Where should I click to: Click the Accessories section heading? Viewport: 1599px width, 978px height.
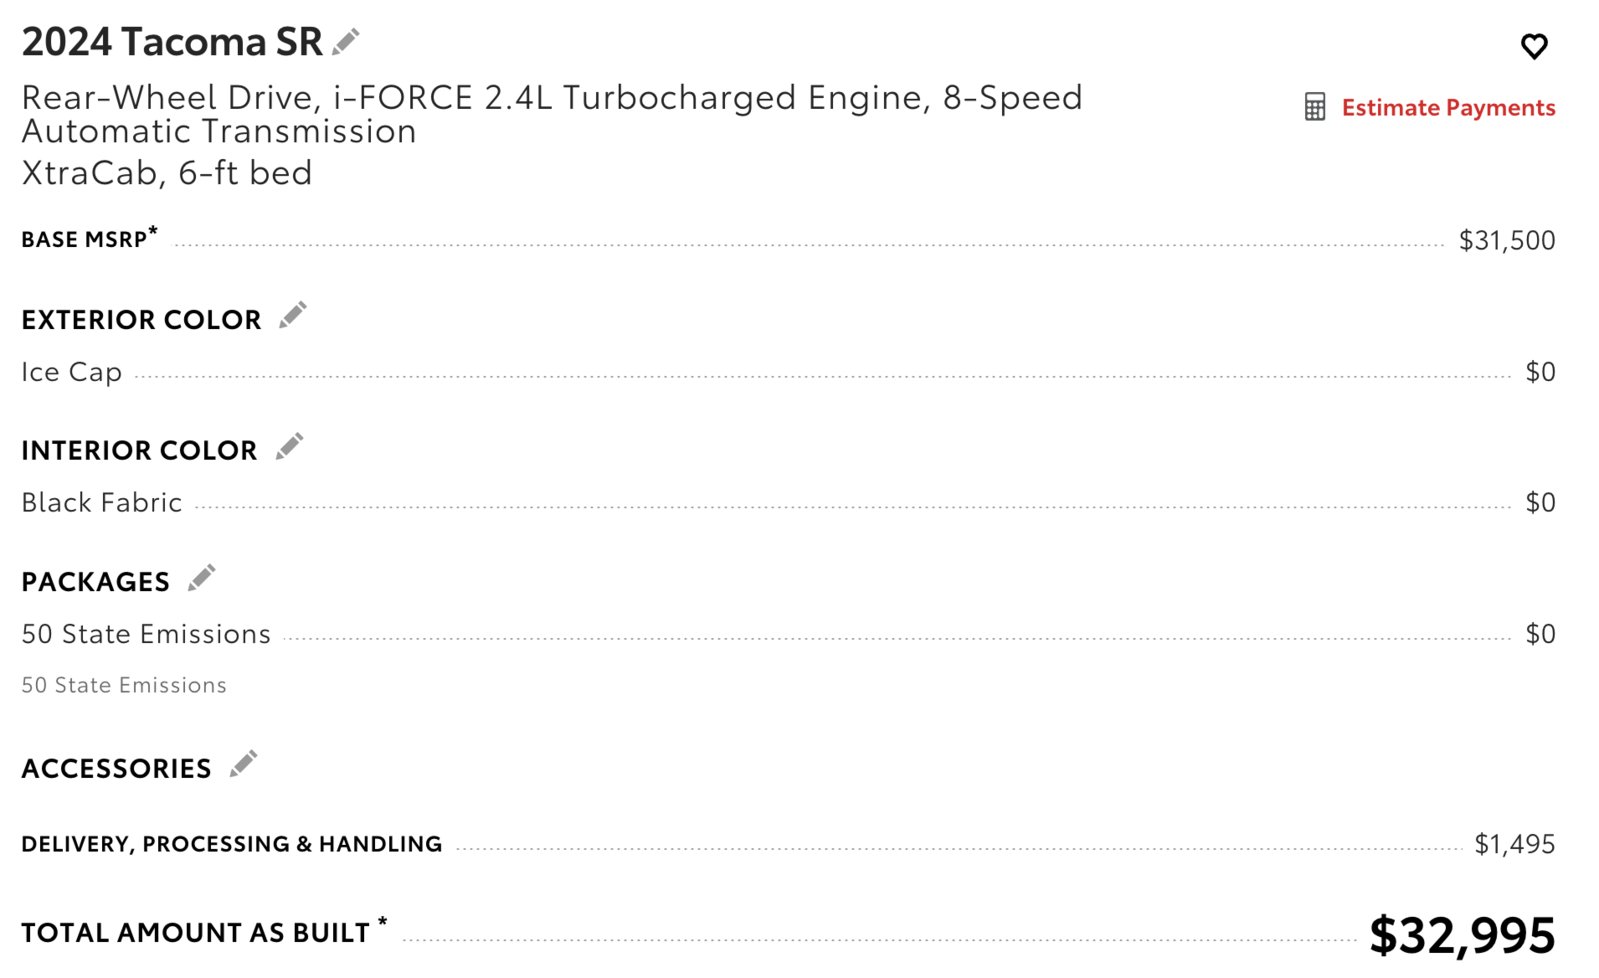click(x=116, y=769)
